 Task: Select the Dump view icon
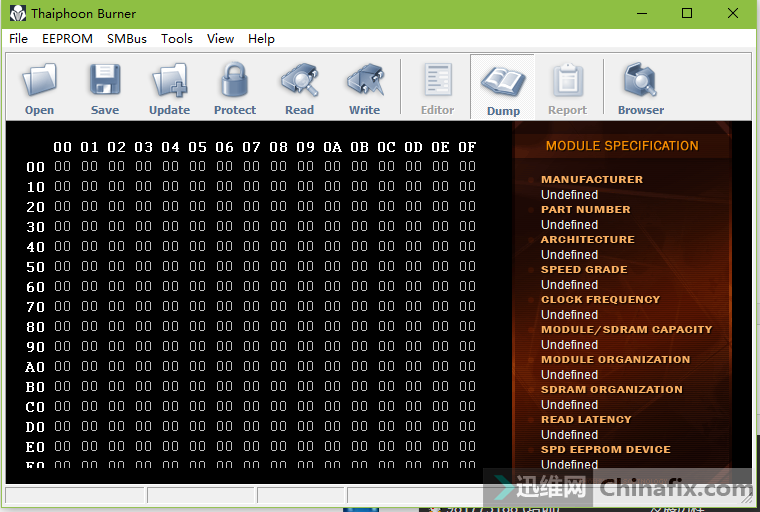[503, 81]
